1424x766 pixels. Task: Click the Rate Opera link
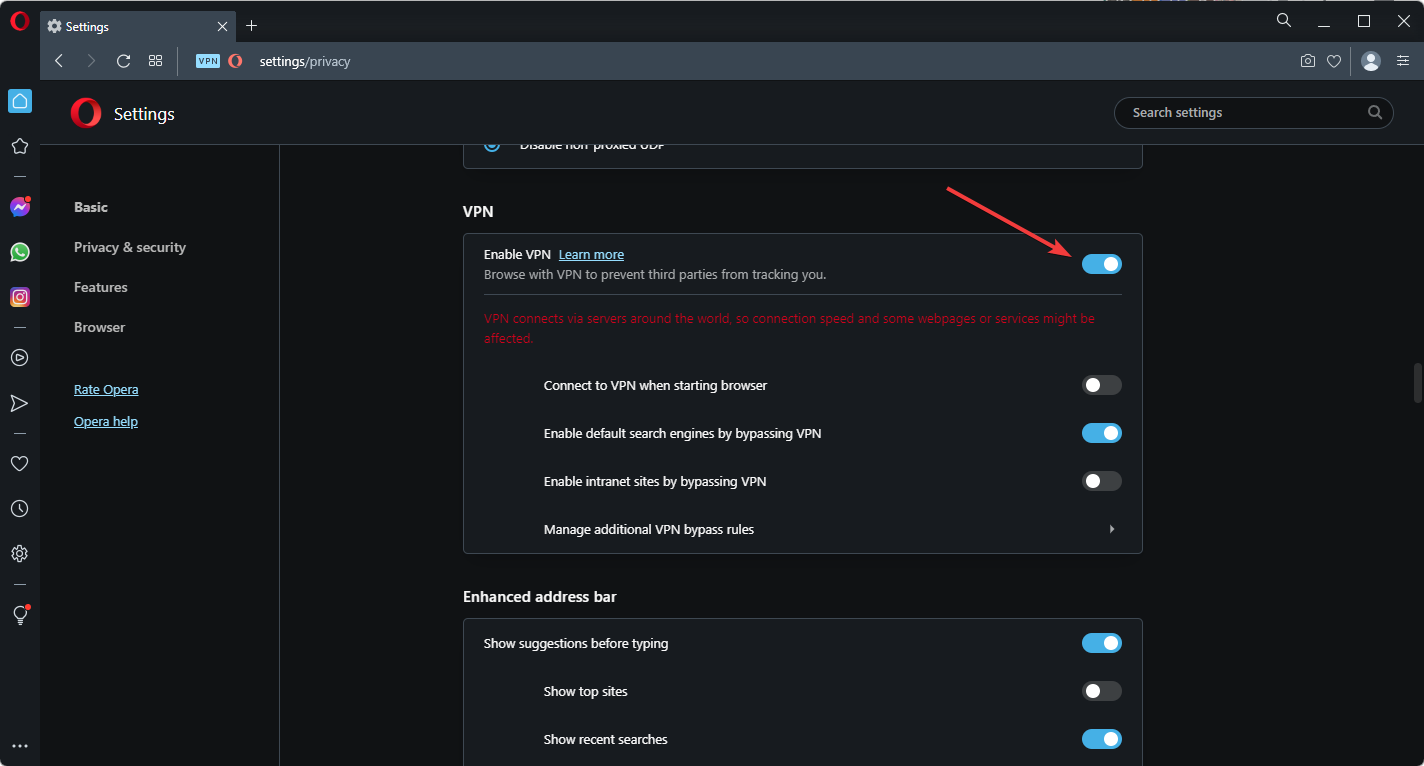coord(106,389)
